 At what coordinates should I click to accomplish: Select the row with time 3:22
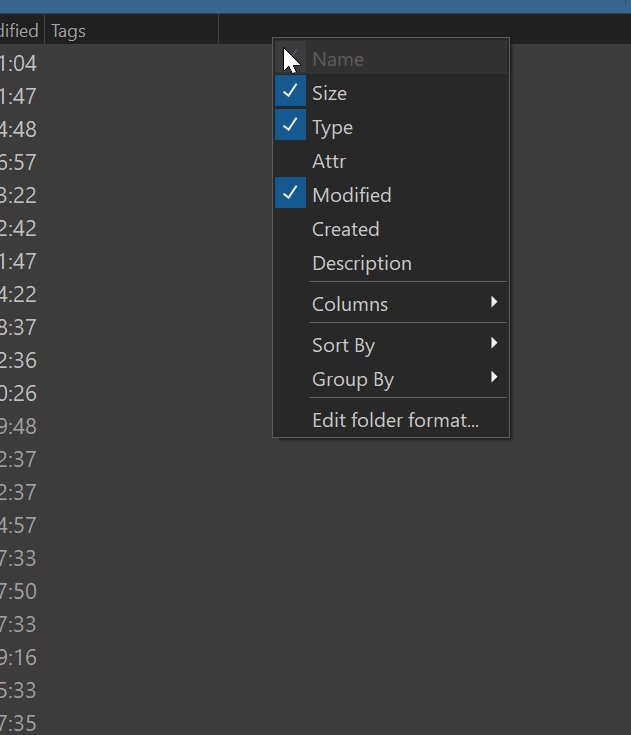[18, 195]
